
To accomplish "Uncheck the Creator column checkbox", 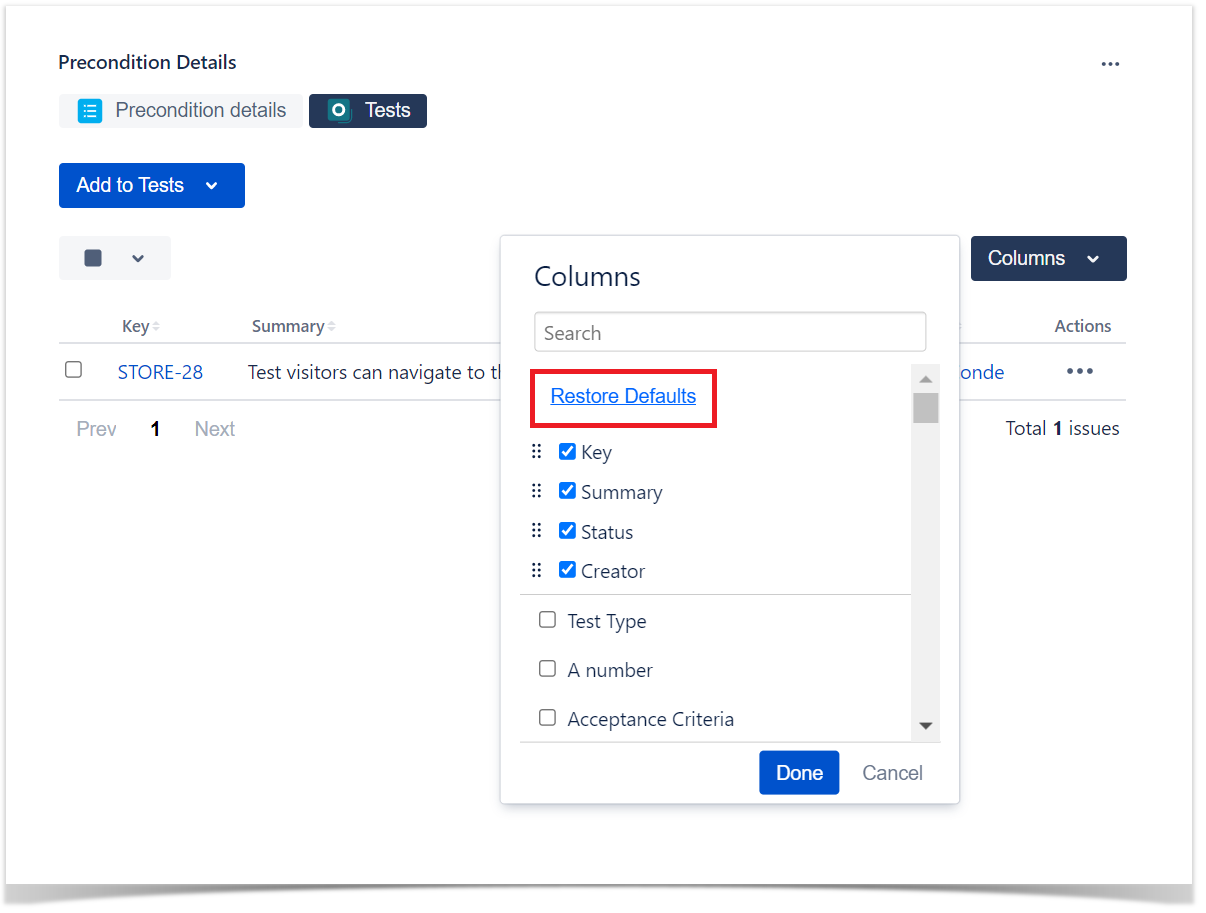I will point(567,570).
